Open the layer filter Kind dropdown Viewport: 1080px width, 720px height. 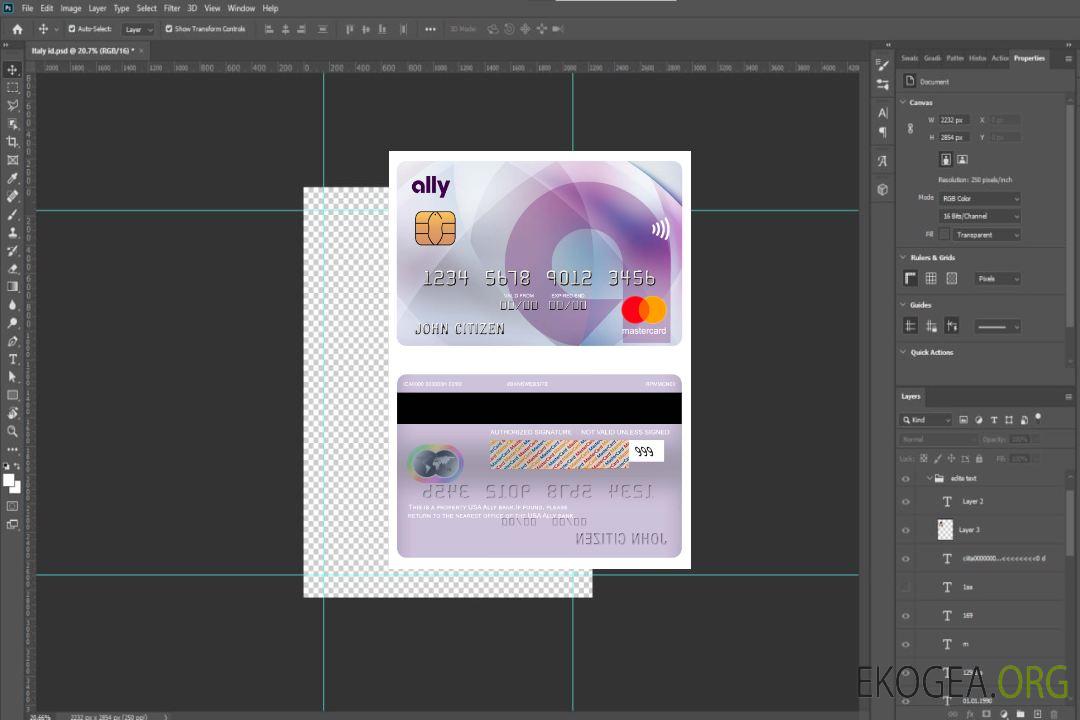pos(926,420)
